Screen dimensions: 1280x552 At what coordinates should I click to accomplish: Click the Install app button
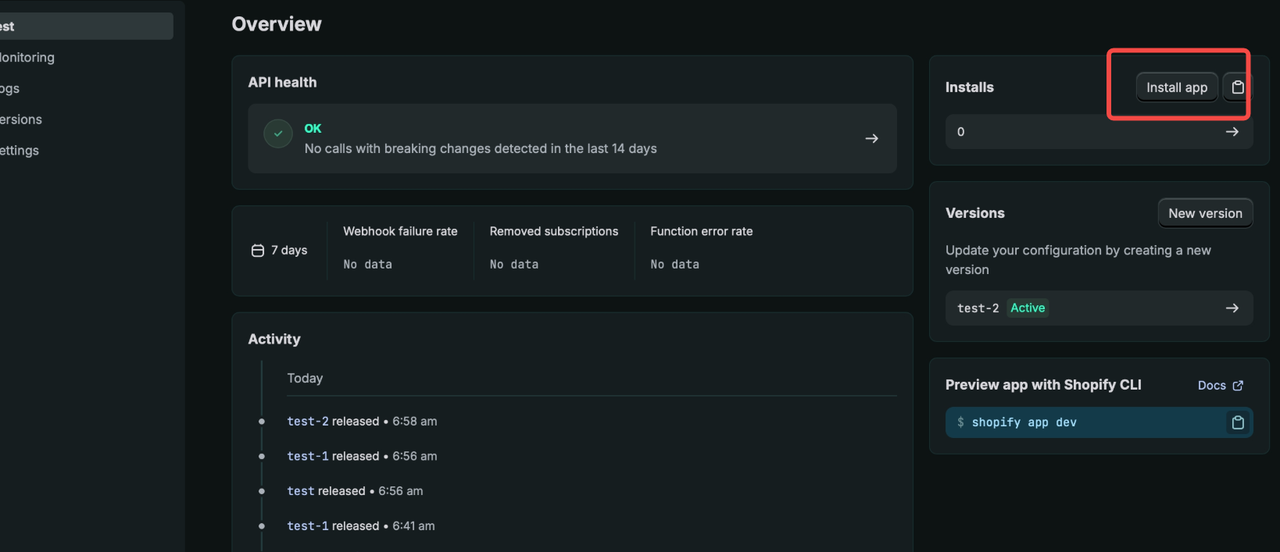click(x=1177, y=87)
